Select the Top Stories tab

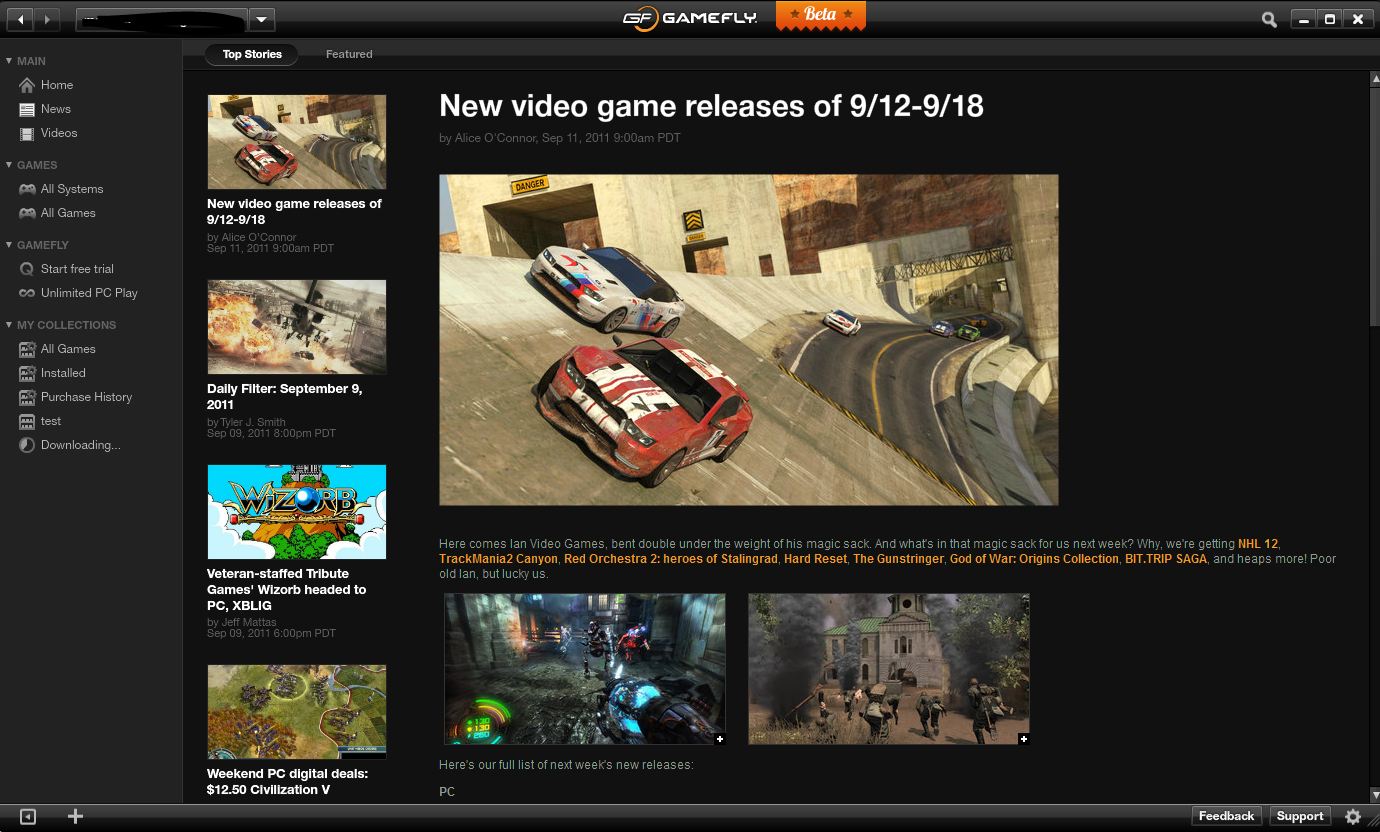(x=251, y=54)
